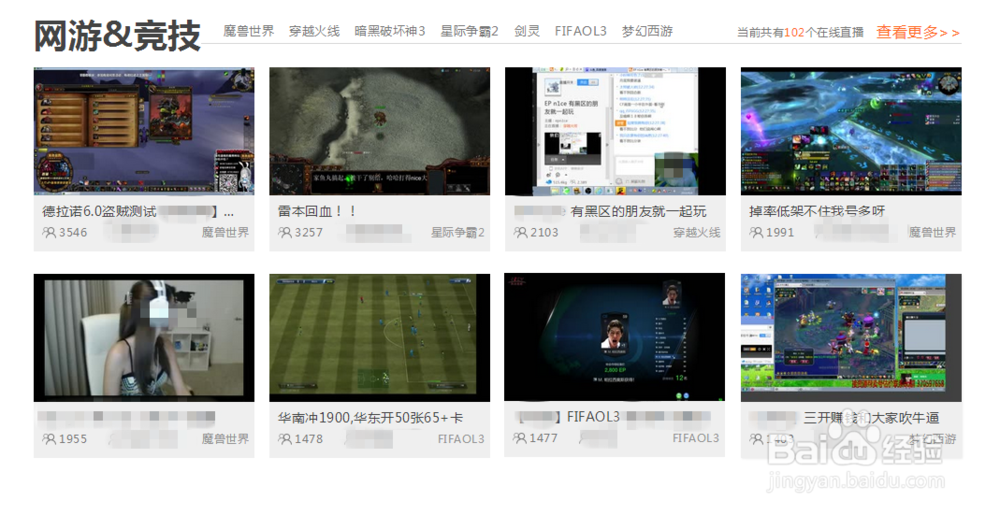Click the viewer count 3257

309,233
